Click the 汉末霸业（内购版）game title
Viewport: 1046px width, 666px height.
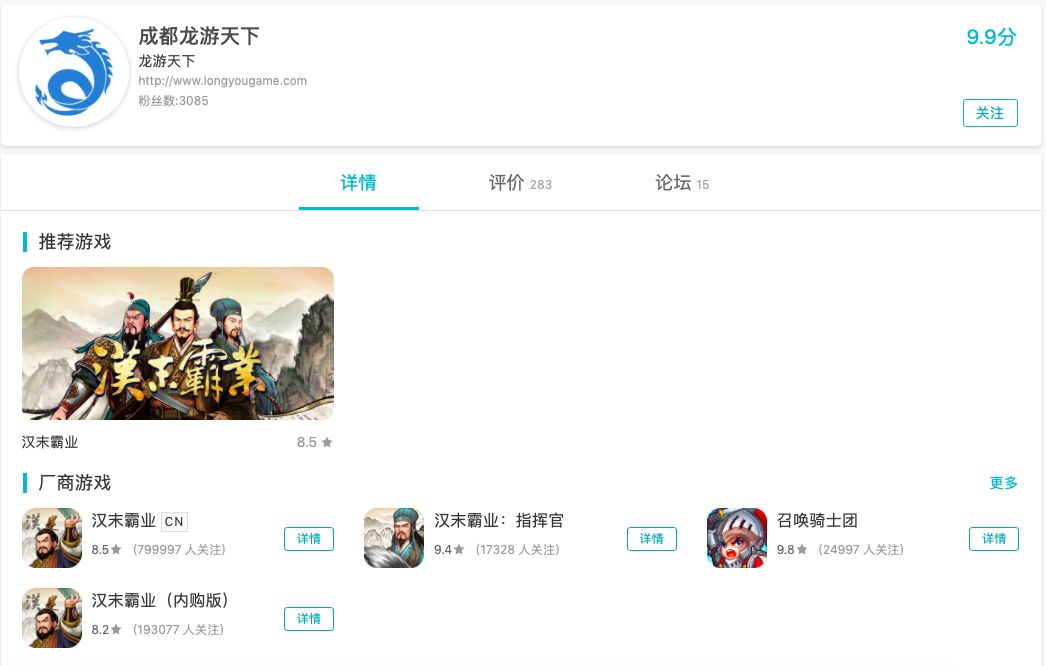(x=160, y=601)
